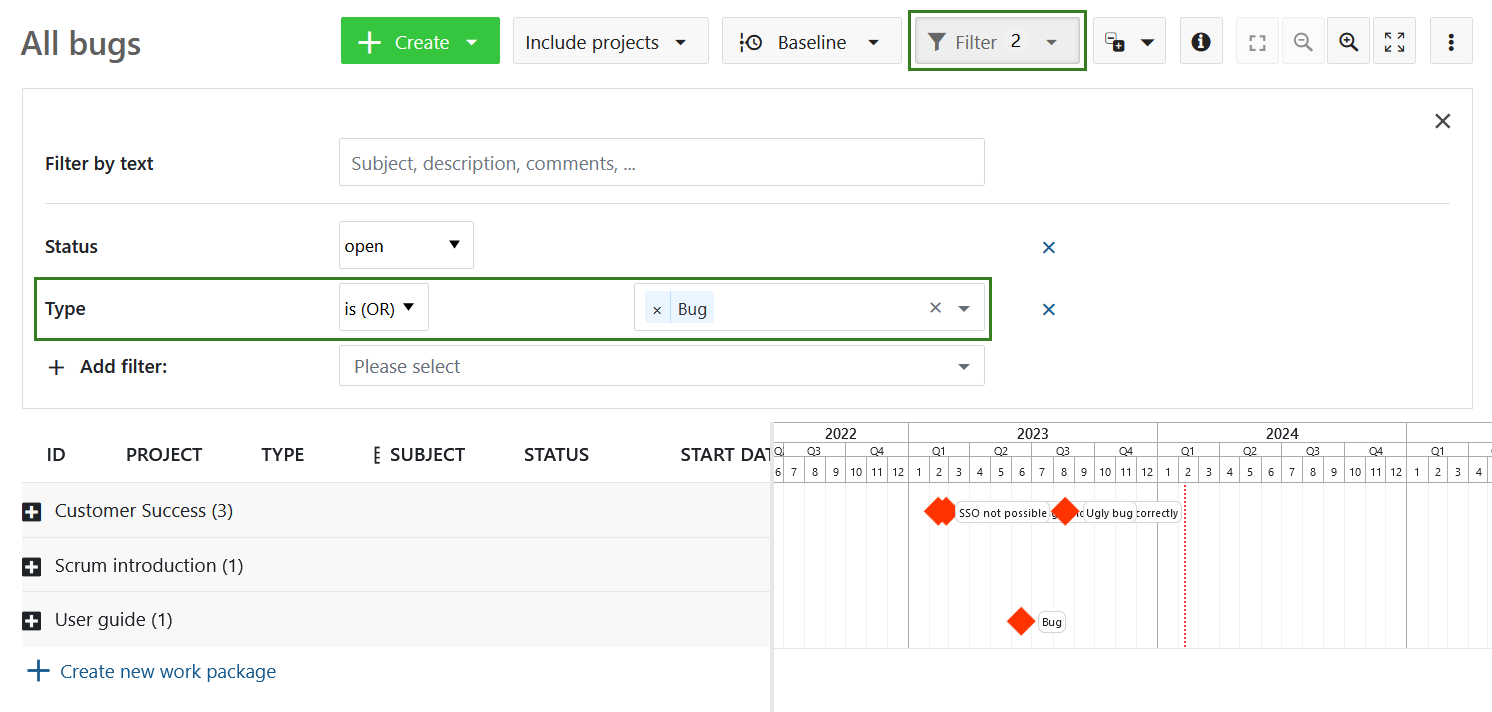Open the Include projects selector
Image resolution: width=1492 pixels, height=712 pixels.
click(x=610, y=41)
